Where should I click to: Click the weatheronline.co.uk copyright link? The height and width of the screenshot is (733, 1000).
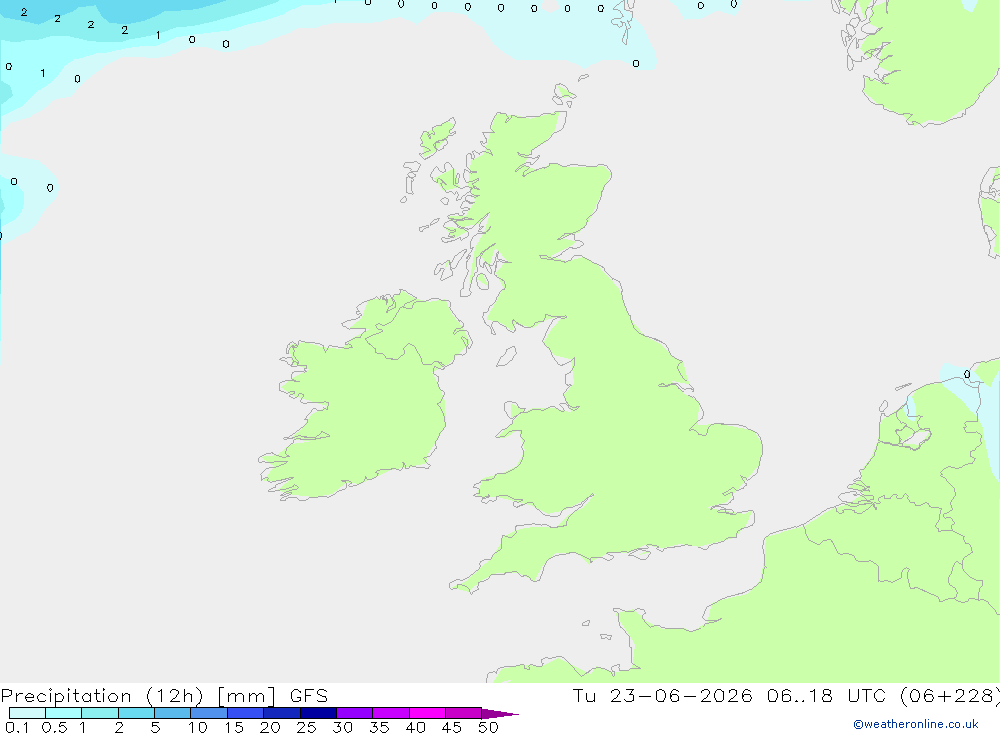[x=915, y=724]
